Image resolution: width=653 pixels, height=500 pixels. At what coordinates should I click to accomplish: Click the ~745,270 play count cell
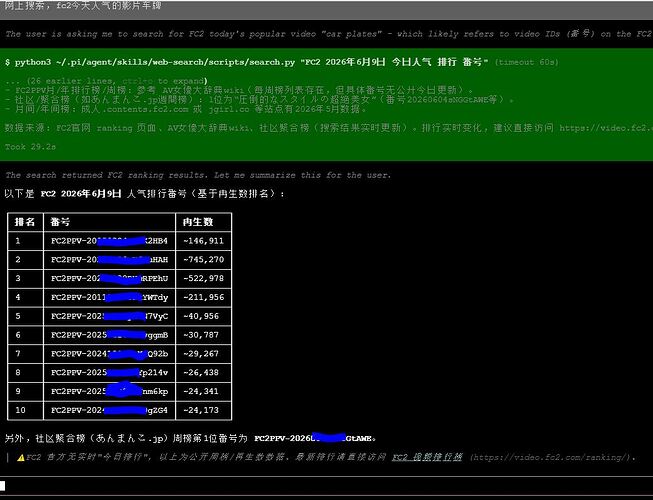click(x=204, y=259)
